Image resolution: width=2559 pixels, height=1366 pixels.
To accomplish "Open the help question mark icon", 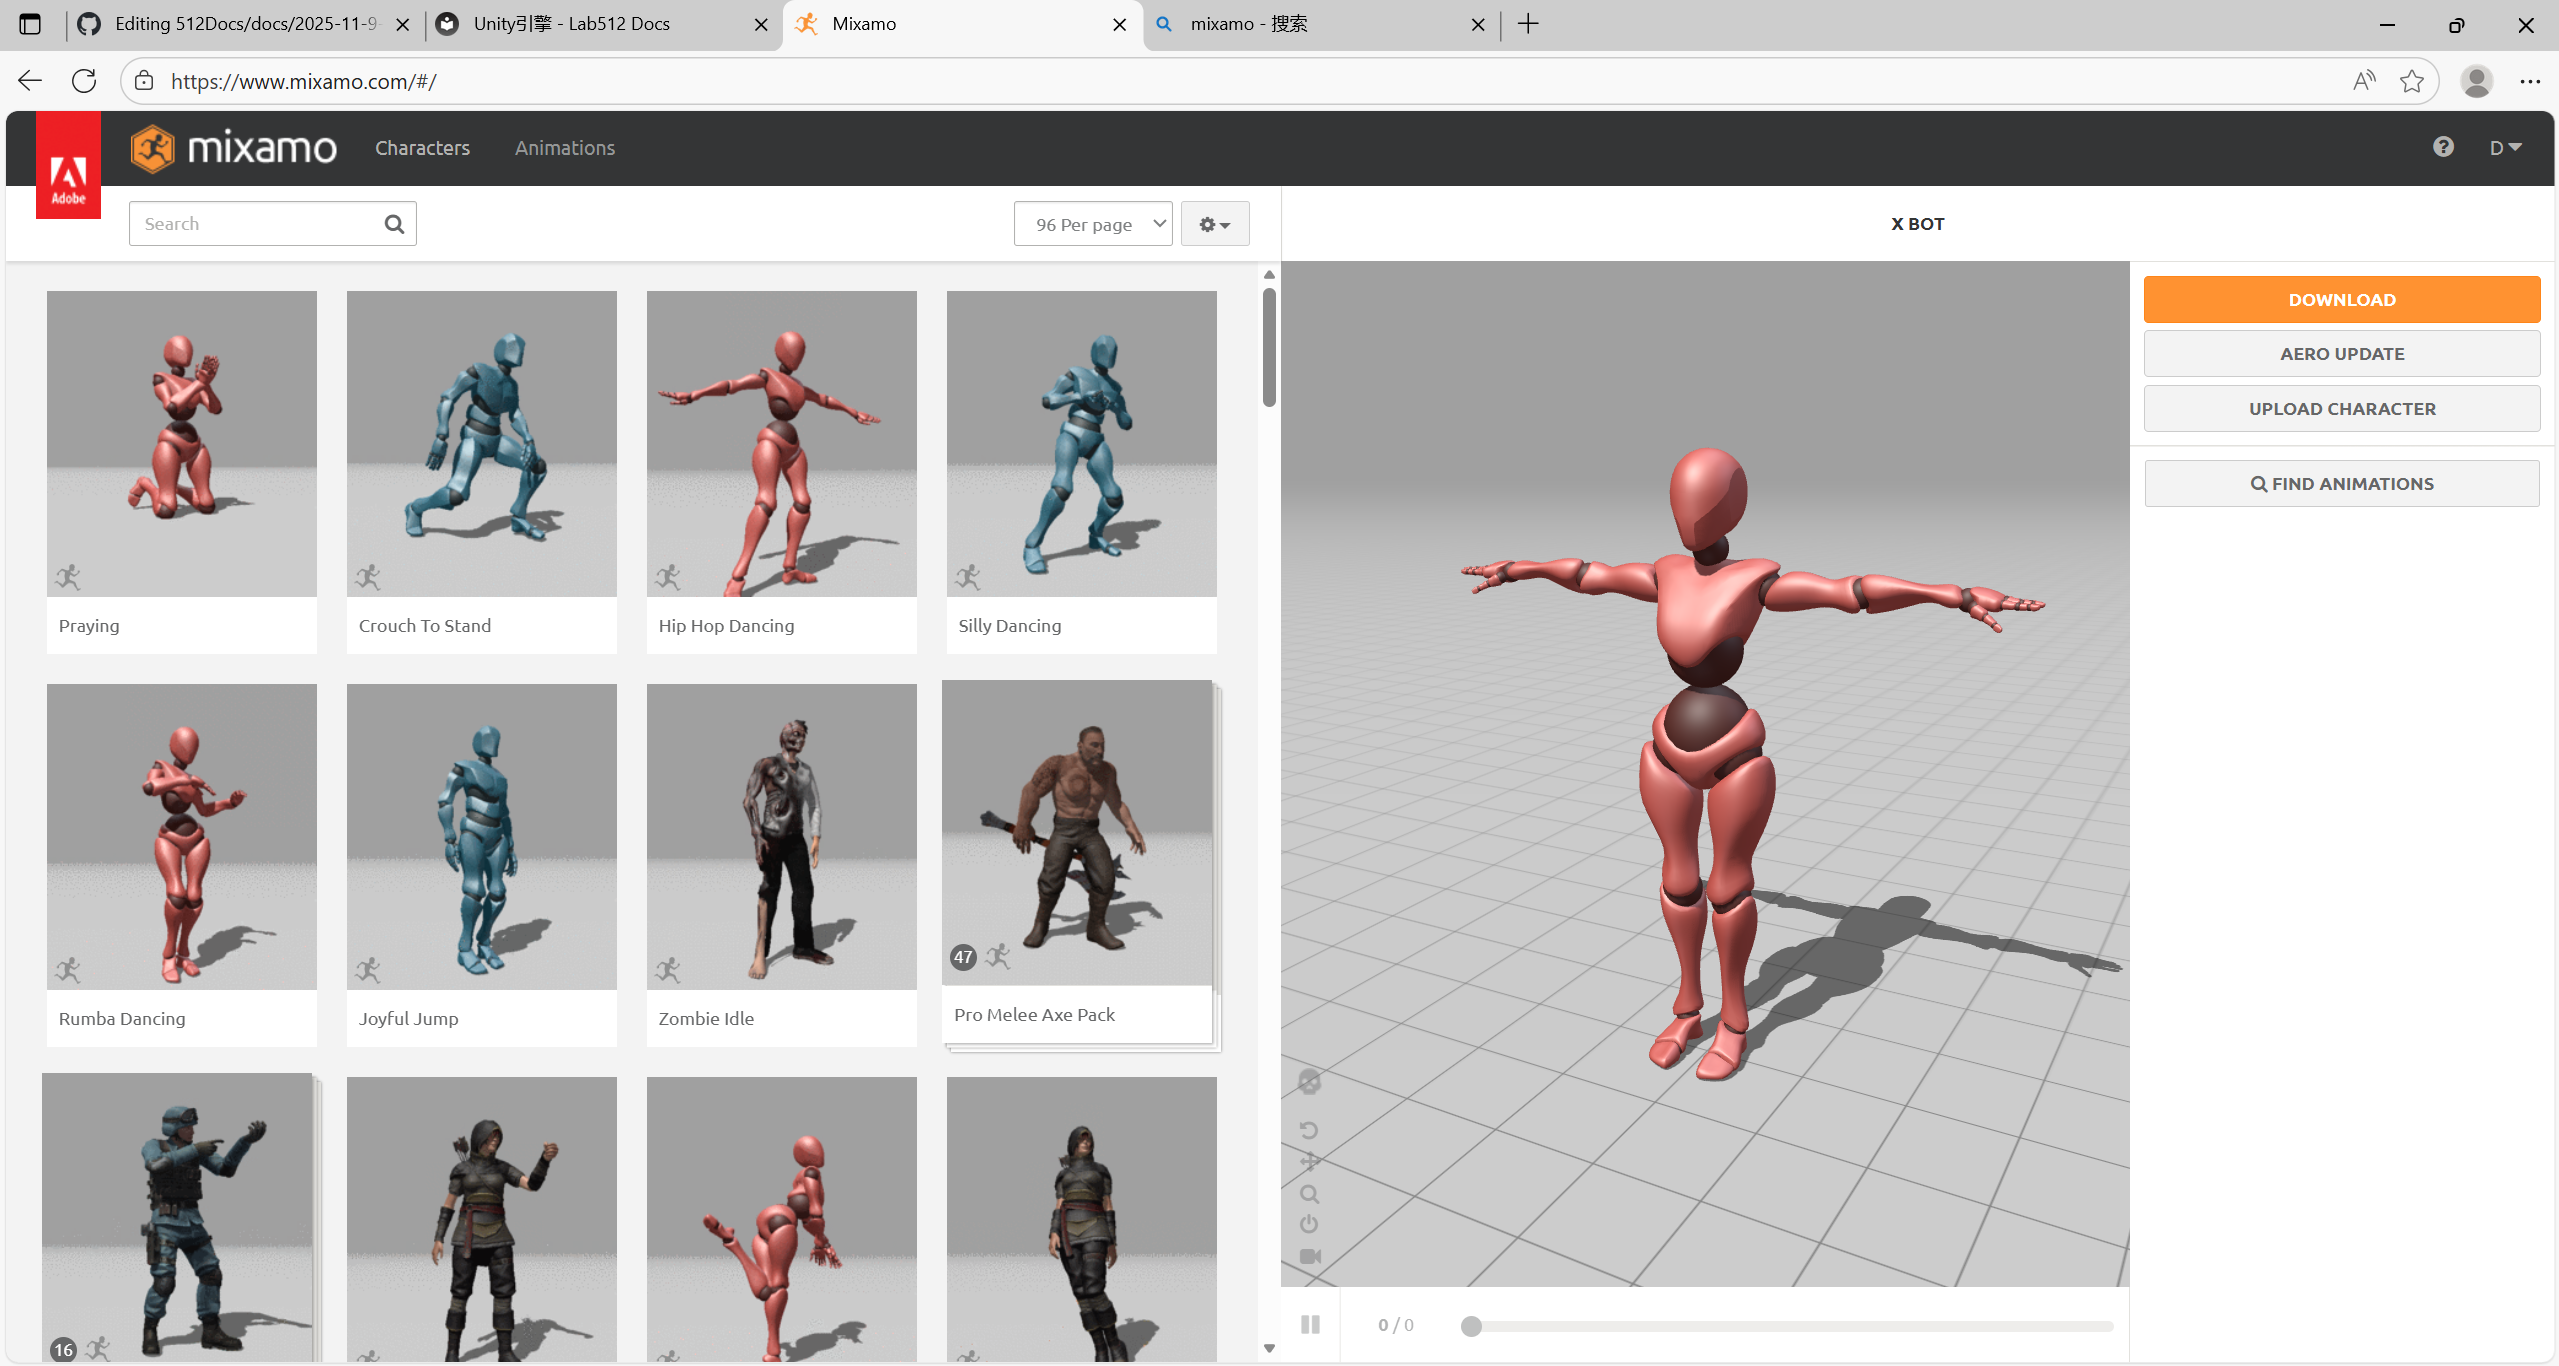I will coord(2443,147).
